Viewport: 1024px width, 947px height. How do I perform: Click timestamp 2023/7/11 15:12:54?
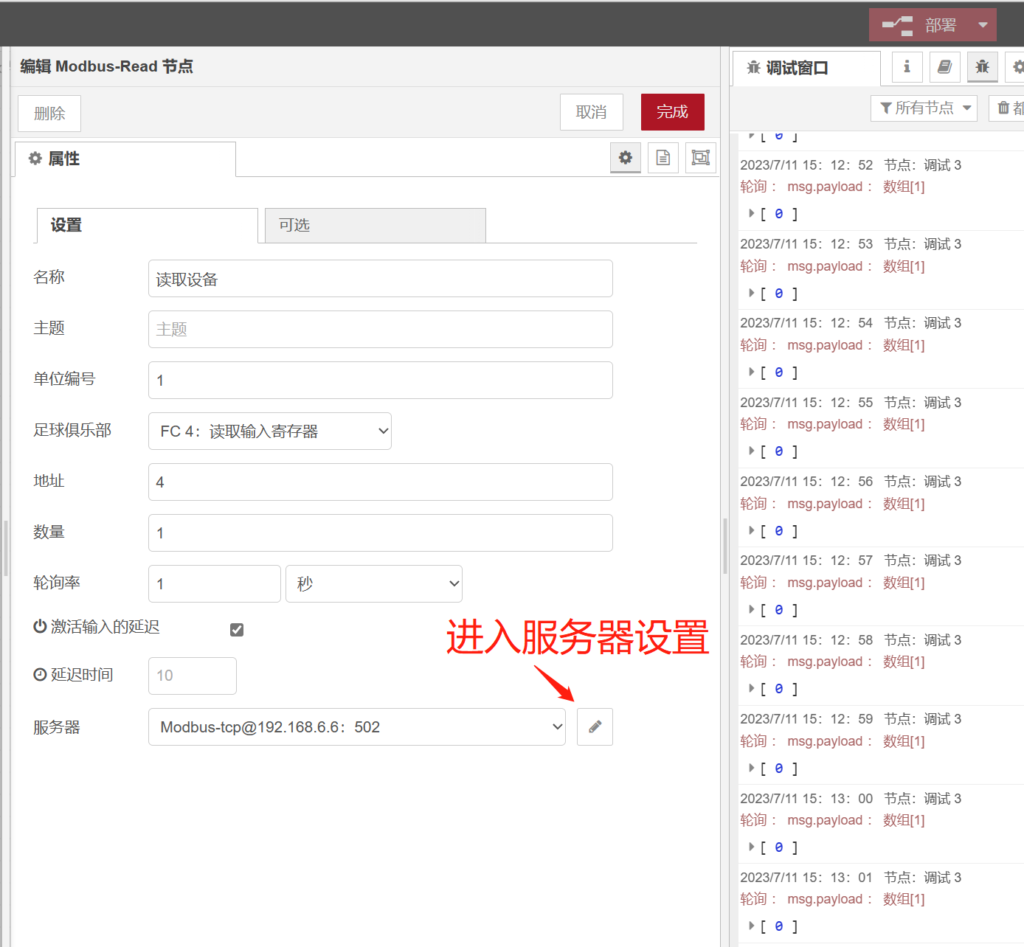[807, 323]
